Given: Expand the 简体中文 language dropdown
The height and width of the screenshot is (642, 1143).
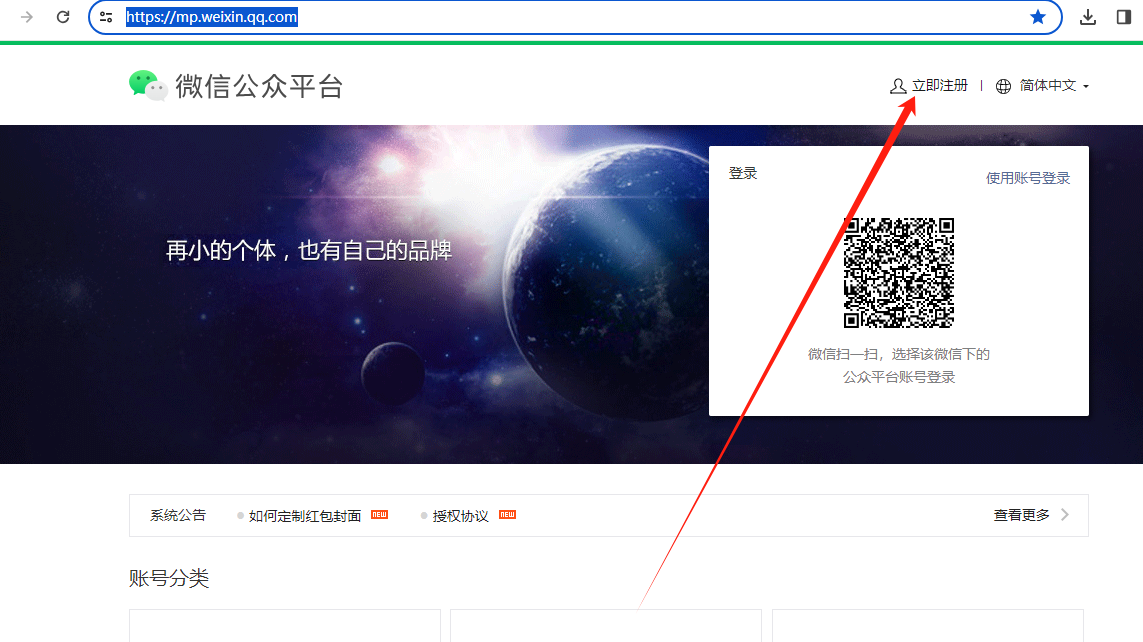Looking at the screenshot, I should [1047, 87].
